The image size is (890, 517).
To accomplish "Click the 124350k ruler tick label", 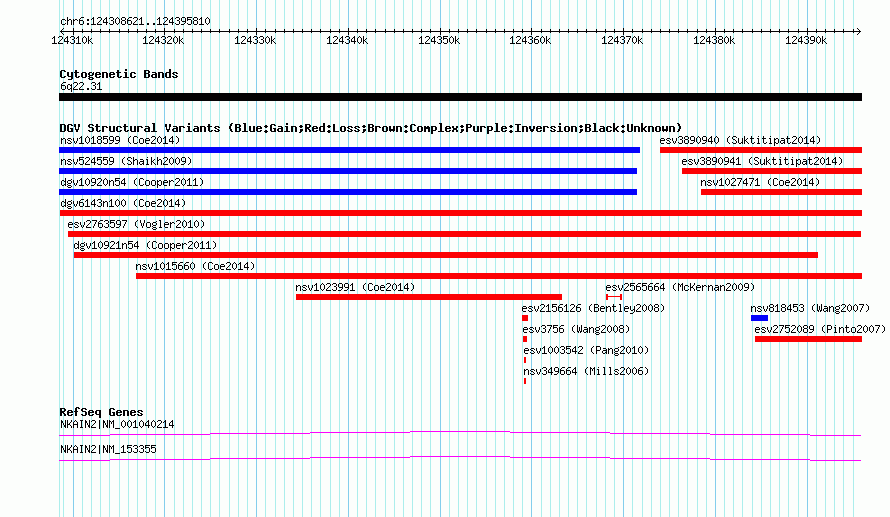I will [439, 40].
